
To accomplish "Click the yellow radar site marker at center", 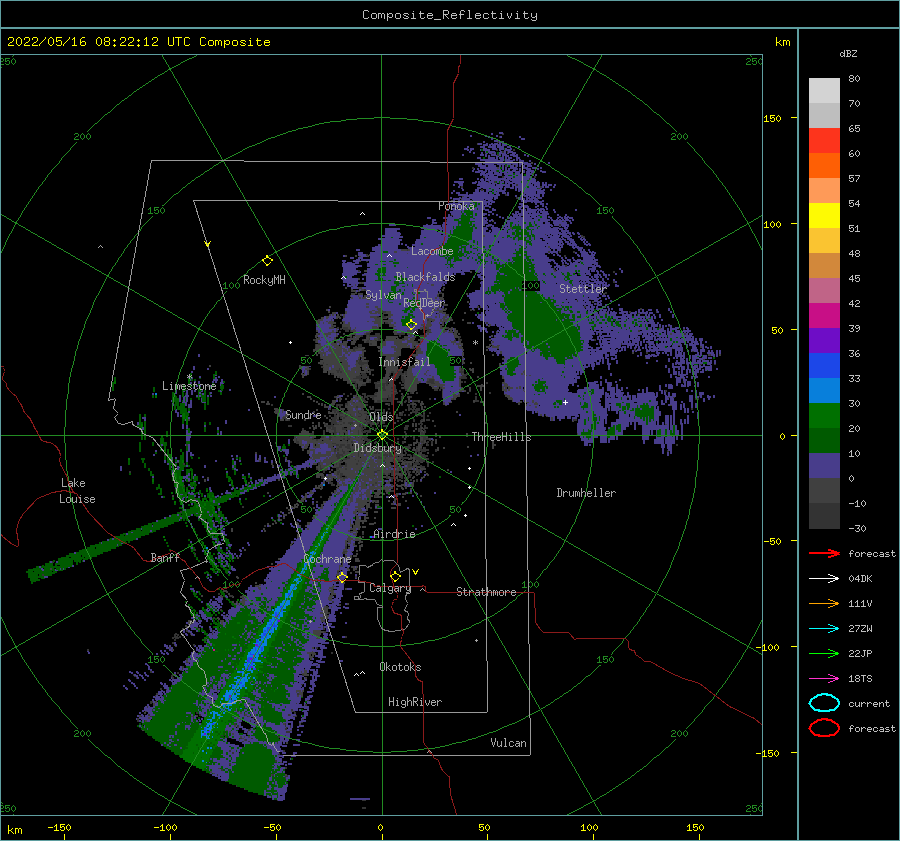I will point(382,435).
